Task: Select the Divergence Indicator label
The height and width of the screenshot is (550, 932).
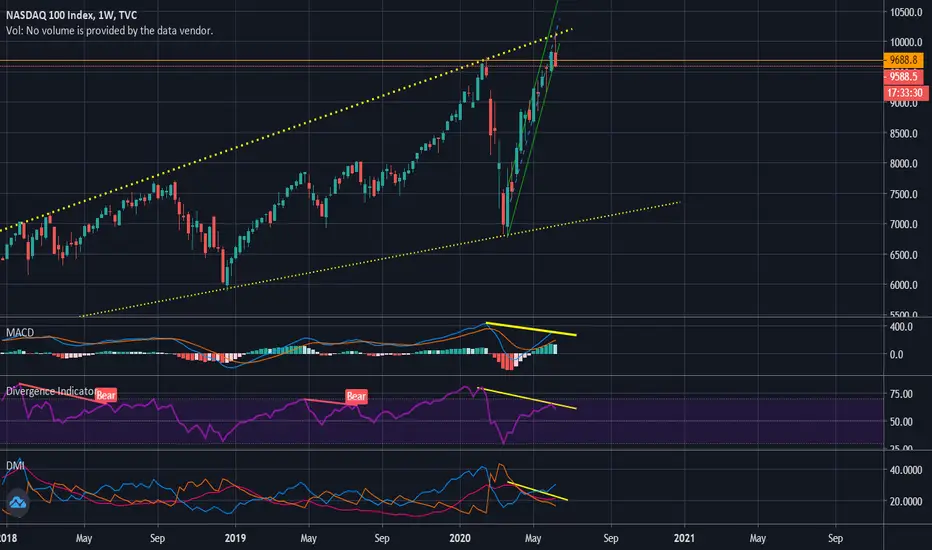Action: click(x=50, y=391)
